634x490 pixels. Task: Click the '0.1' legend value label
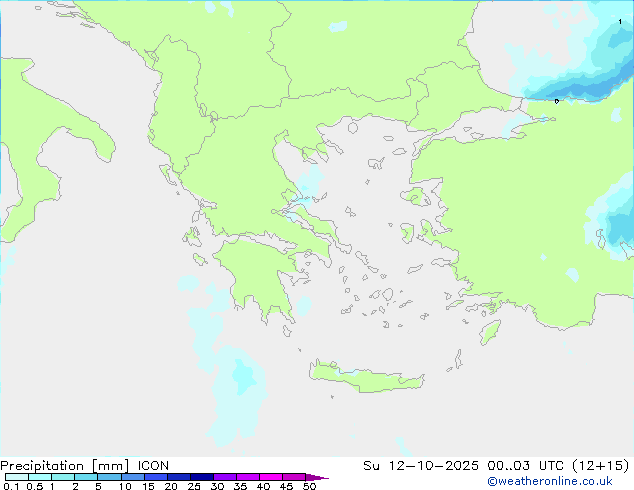(x=11, y=486)
